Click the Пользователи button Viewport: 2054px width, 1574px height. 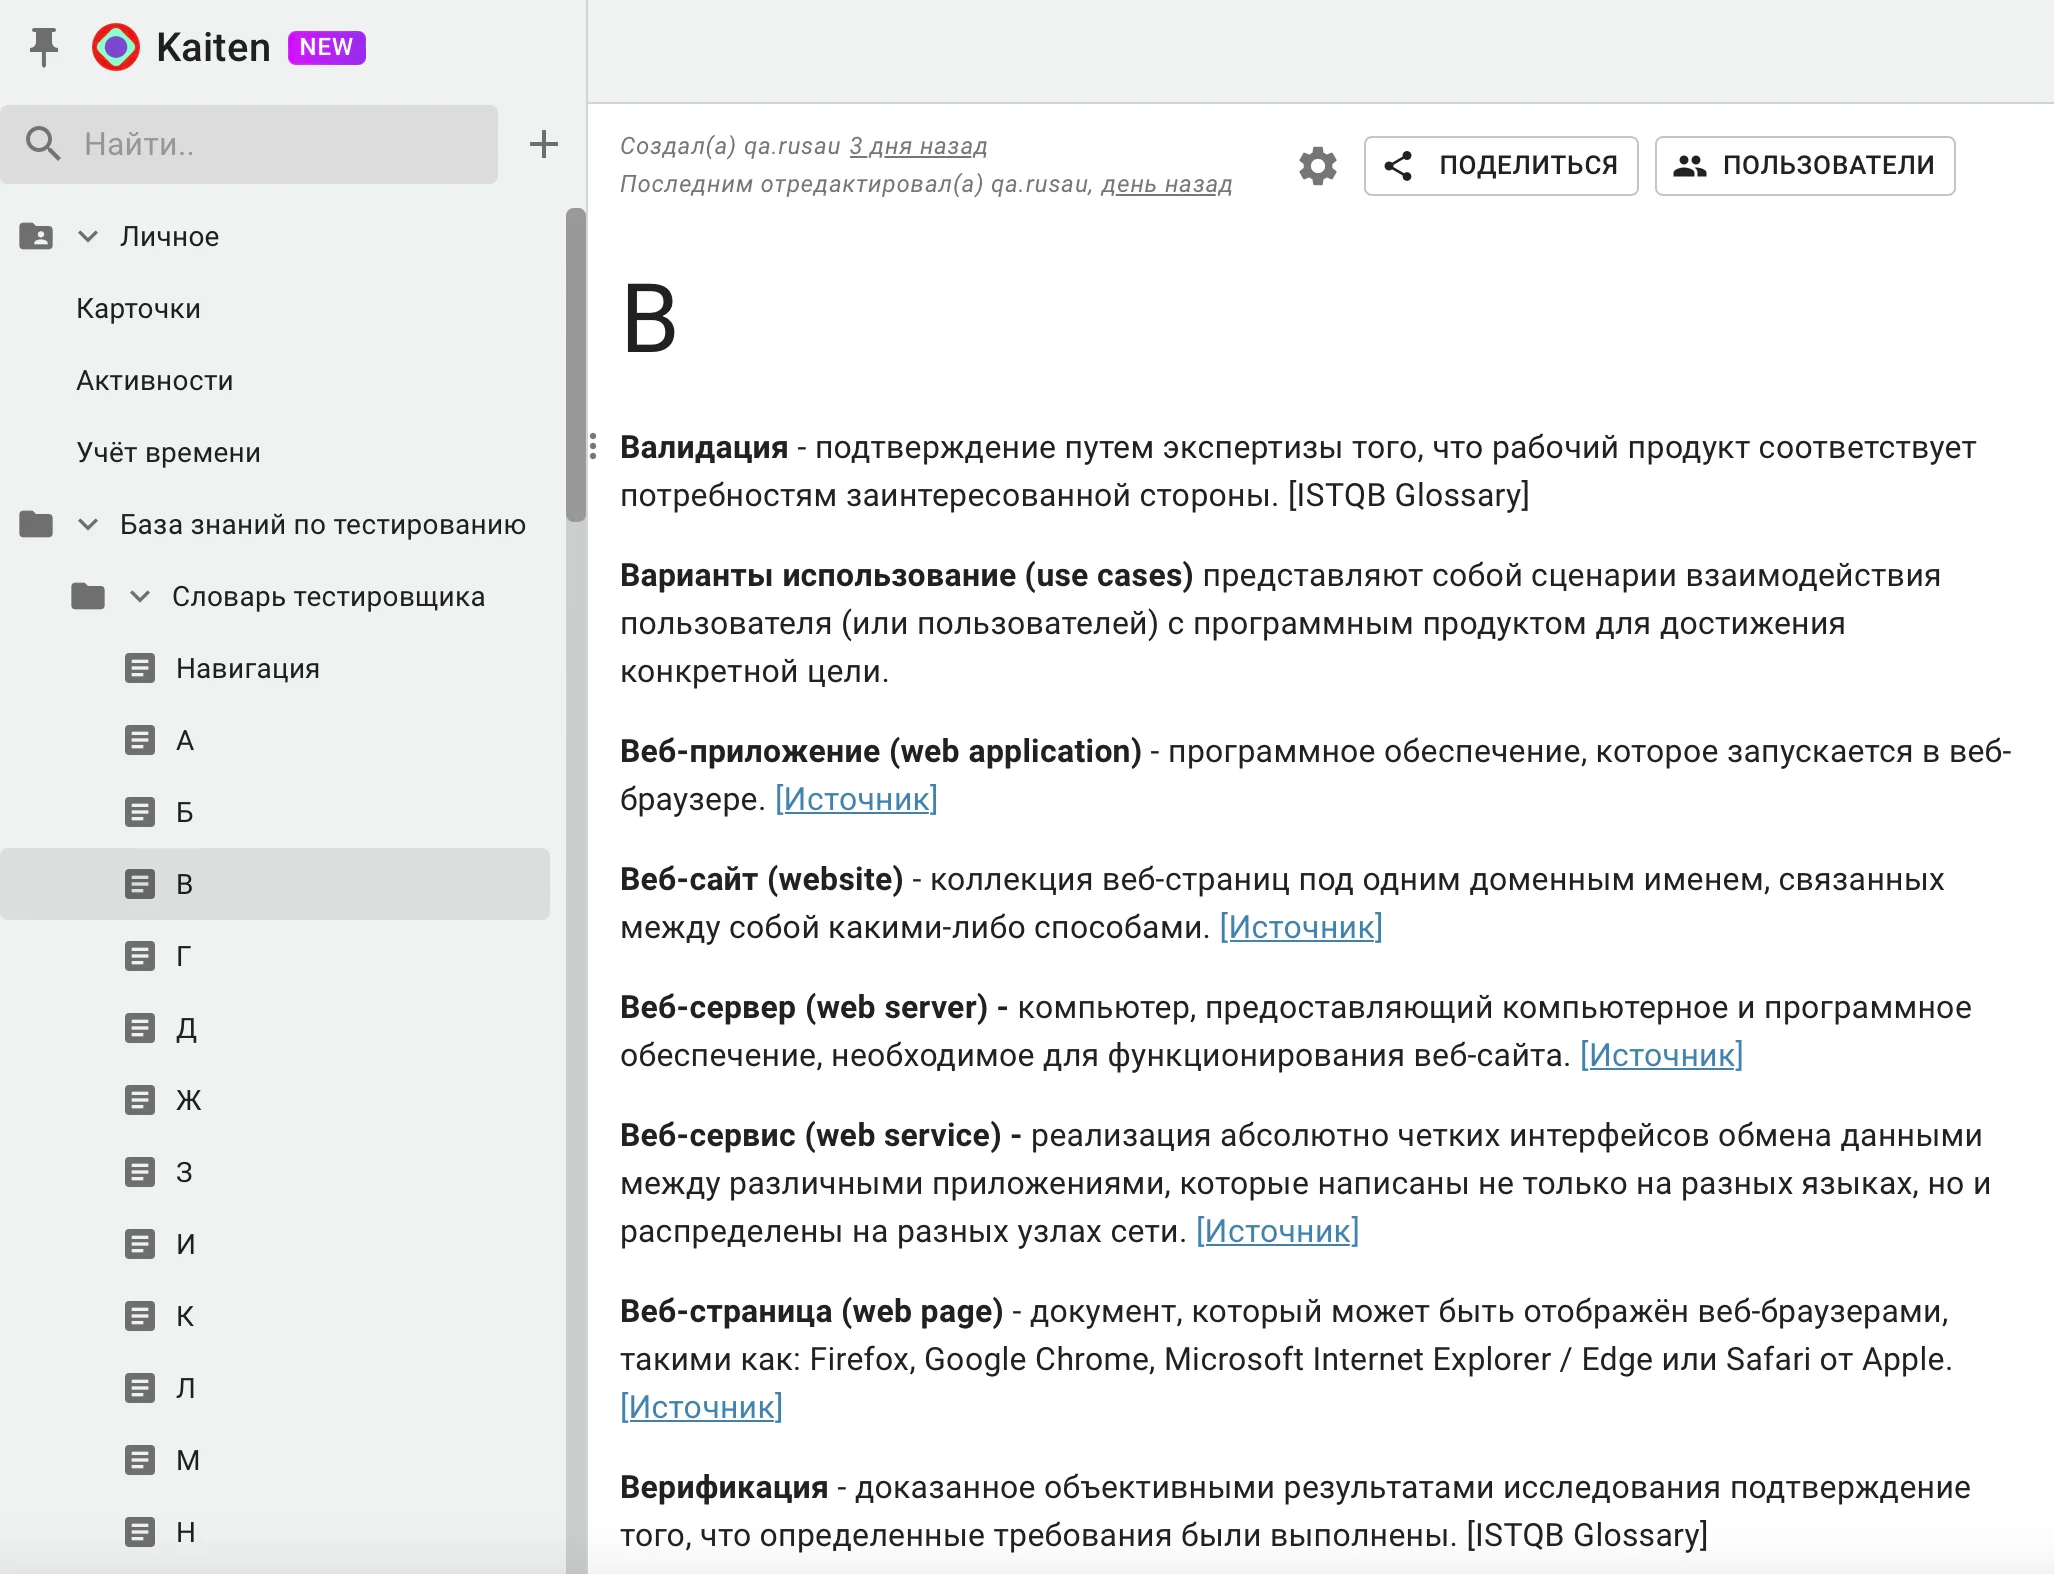(x=1804, y=166)
